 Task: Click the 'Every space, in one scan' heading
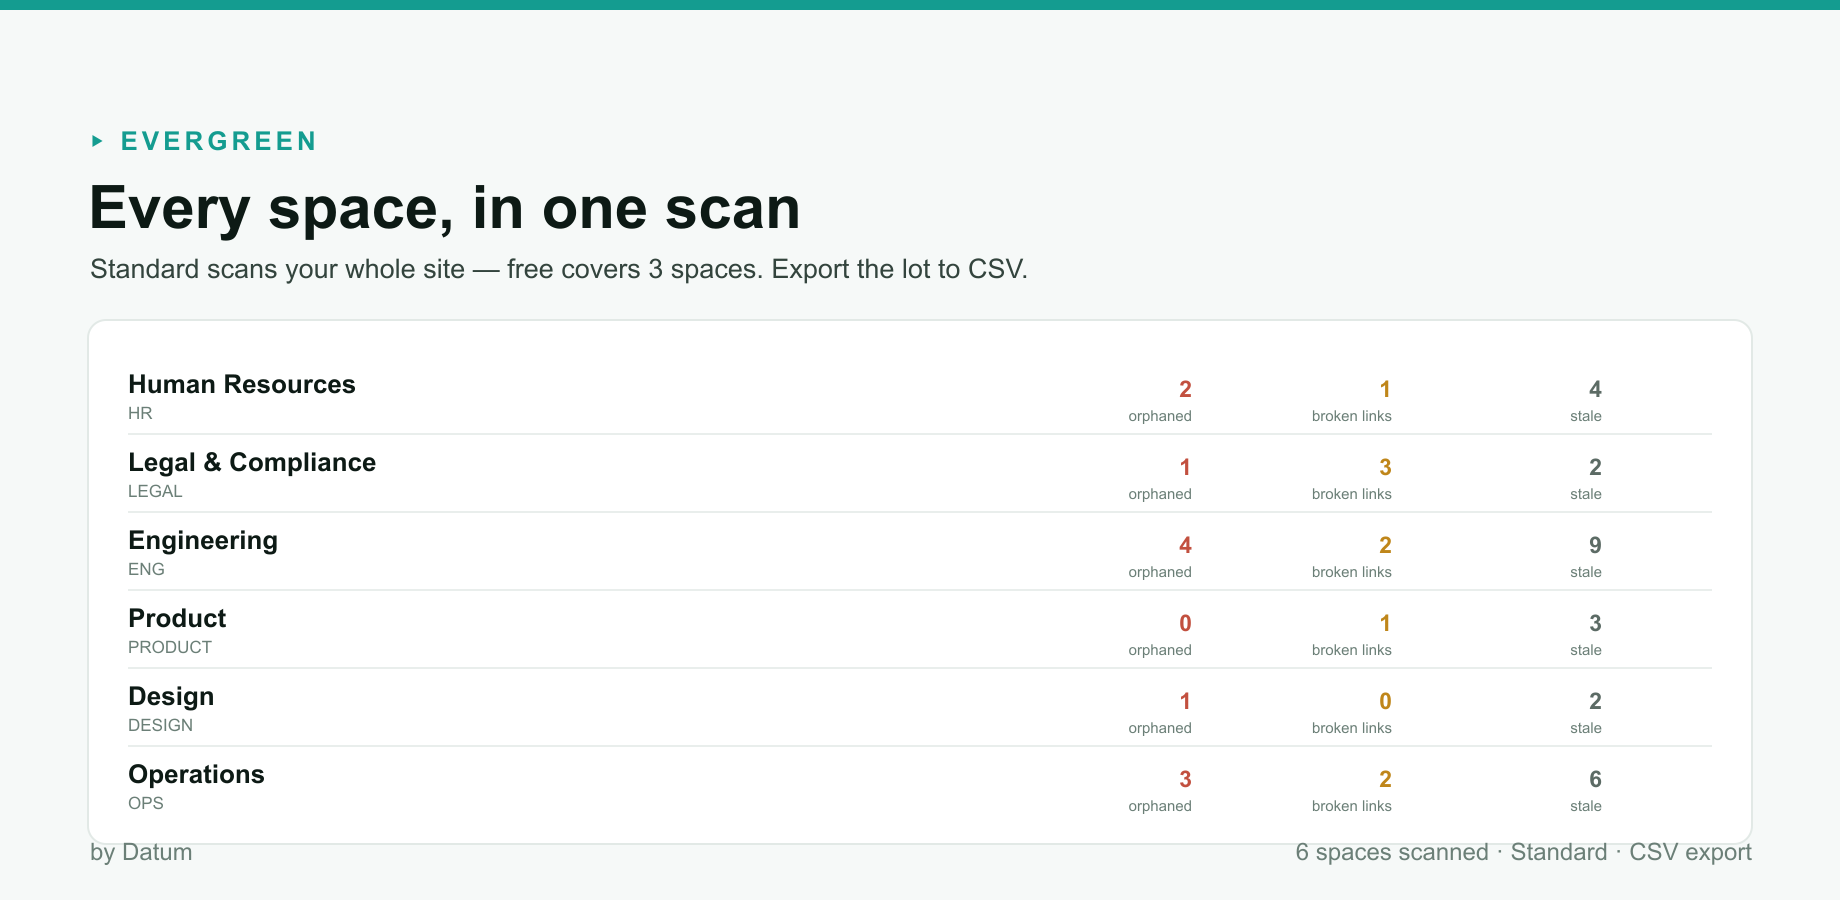445,208
